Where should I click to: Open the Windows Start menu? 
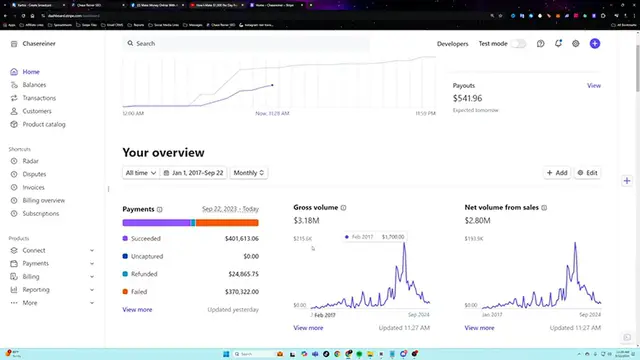coord(226,354)
